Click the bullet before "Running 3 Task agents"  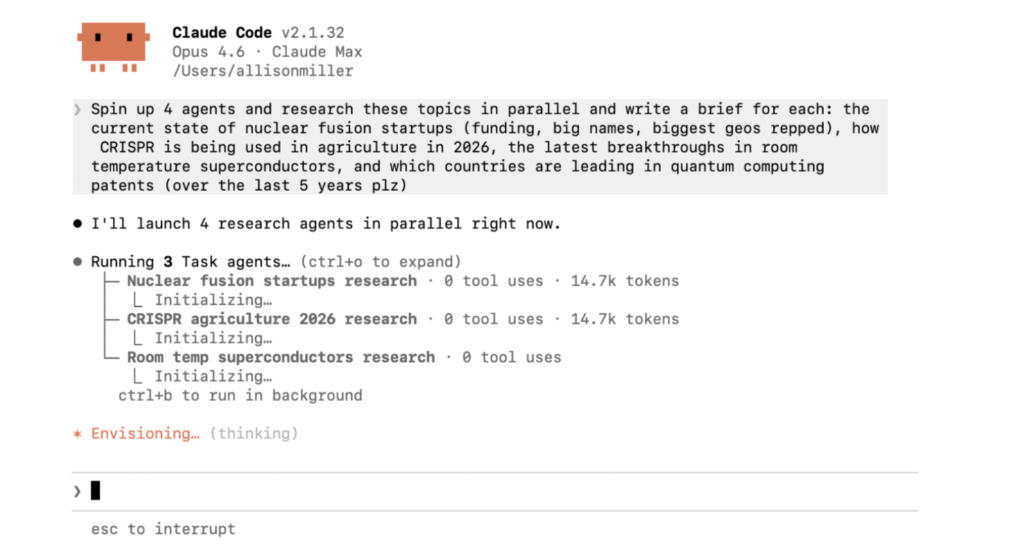77,262
